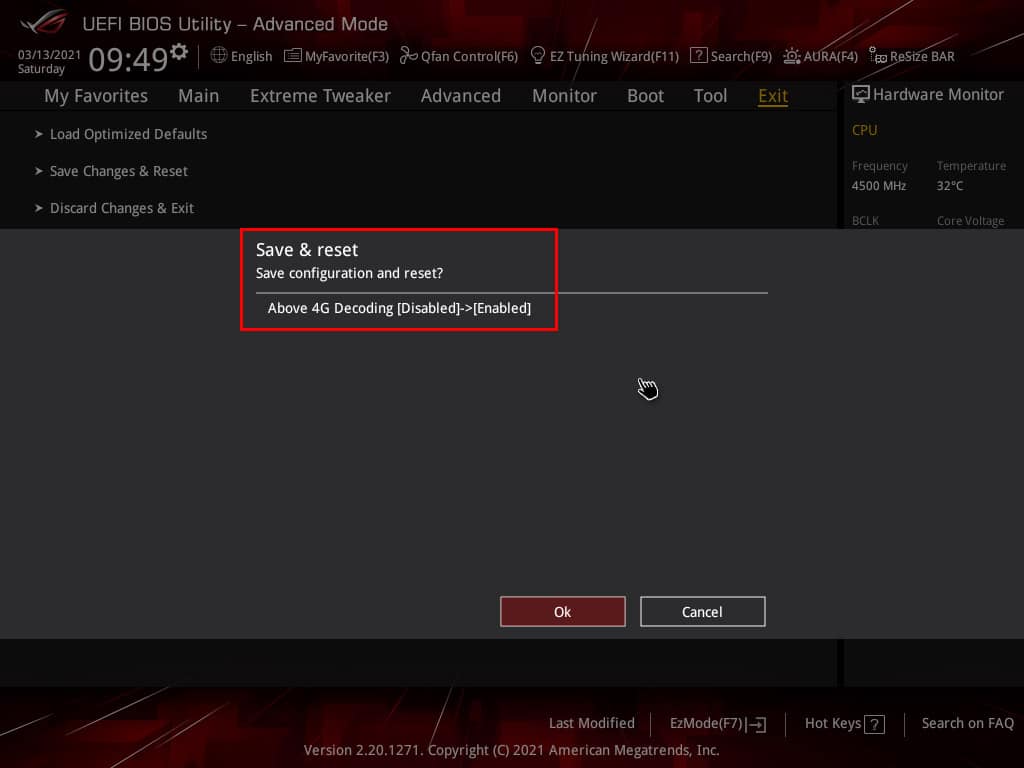This screenshot has width=1024, height=768.
Task: Click the Frequency label
Action: (879, 166)
